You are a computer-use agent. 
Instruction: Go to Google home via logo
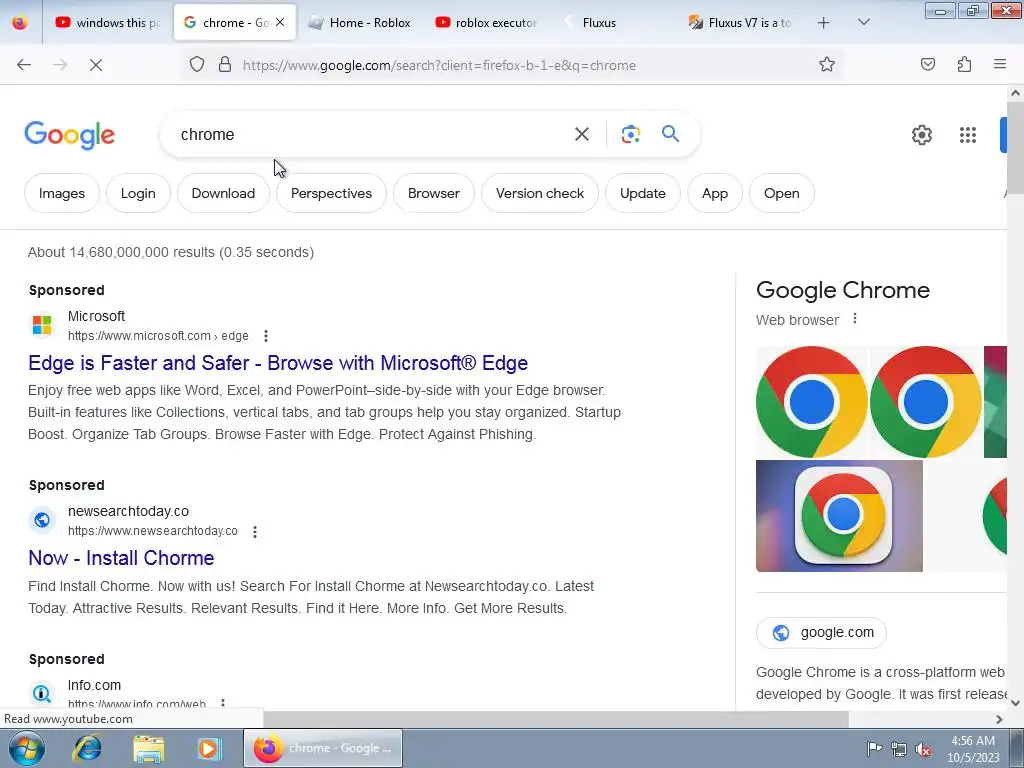click(70, 135)
